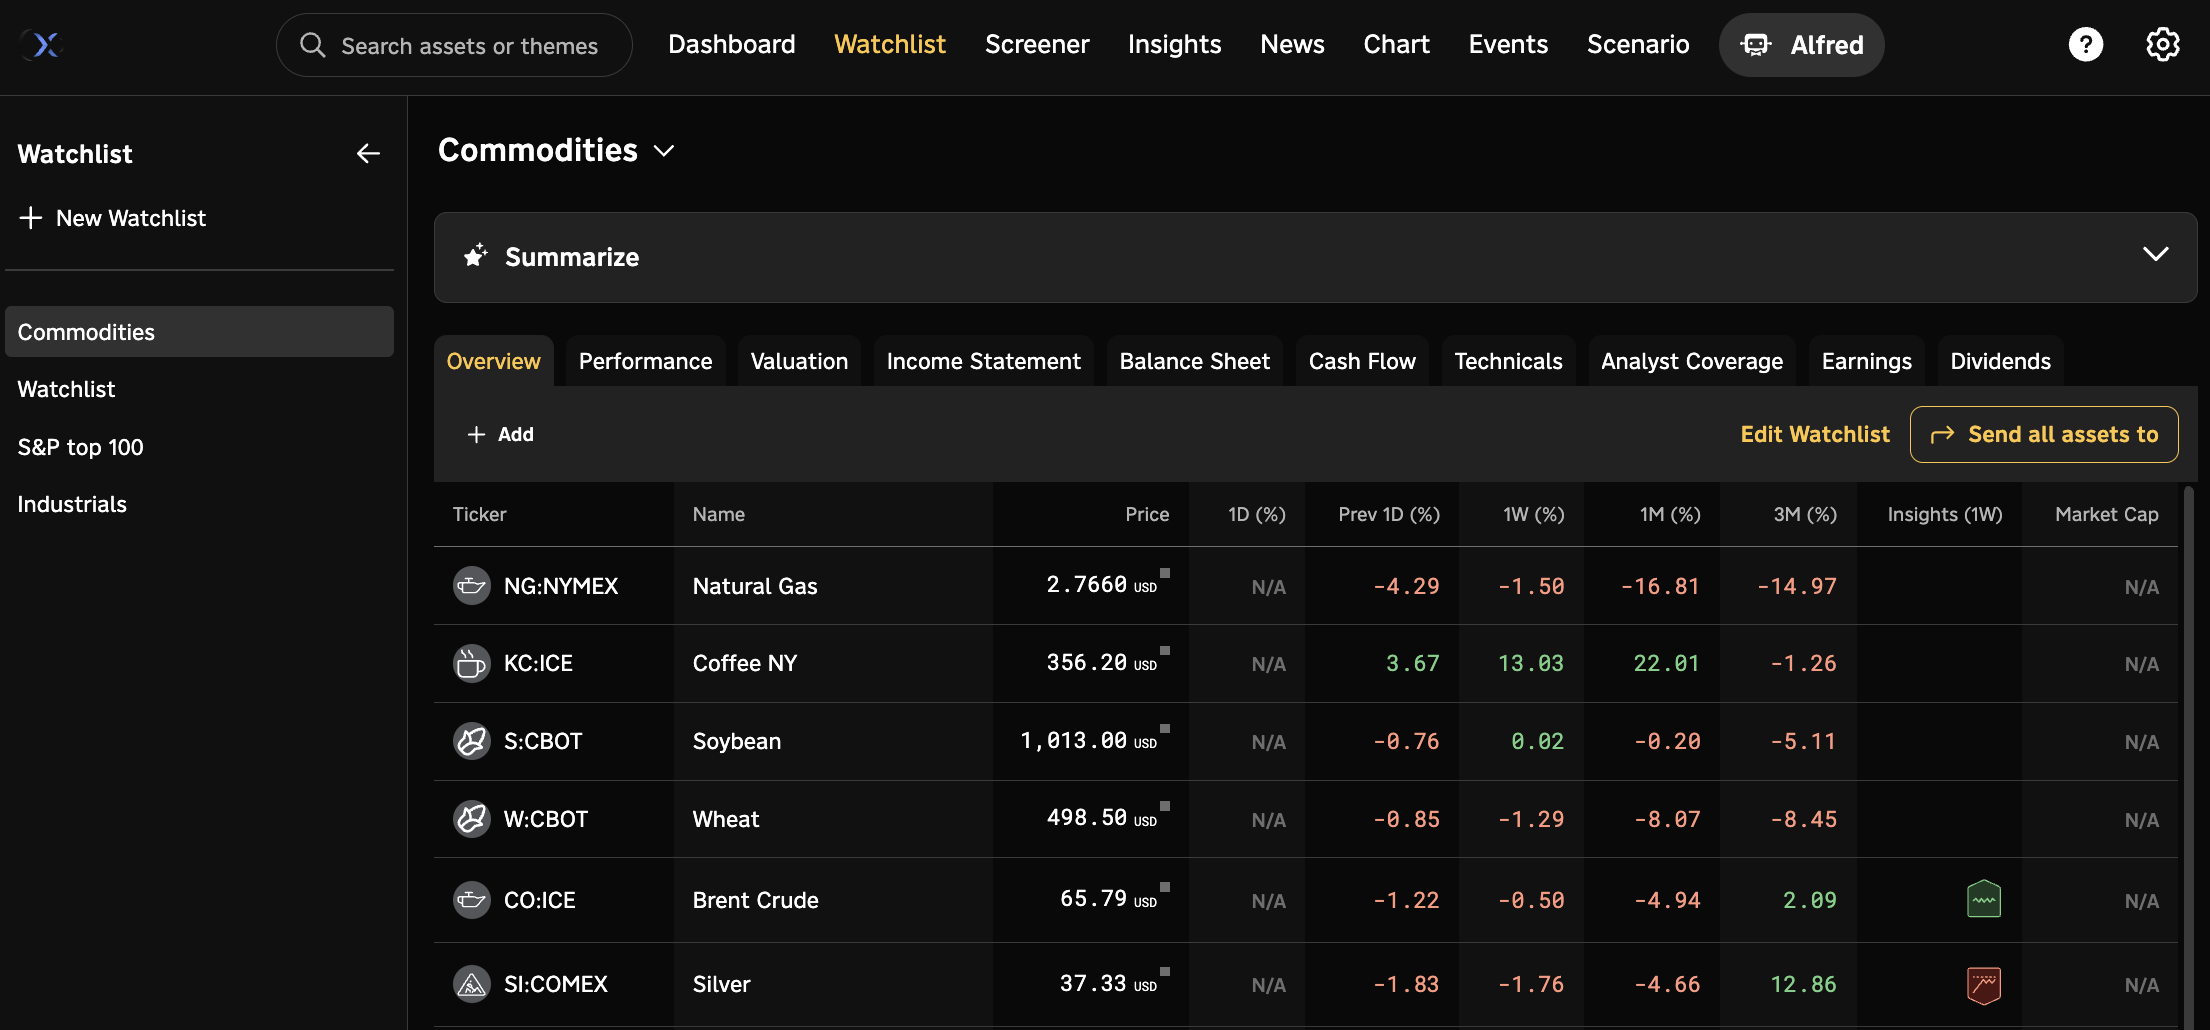
Task: Collapse the Watchlist sidebar with back arrow
Action: point(368,153)
